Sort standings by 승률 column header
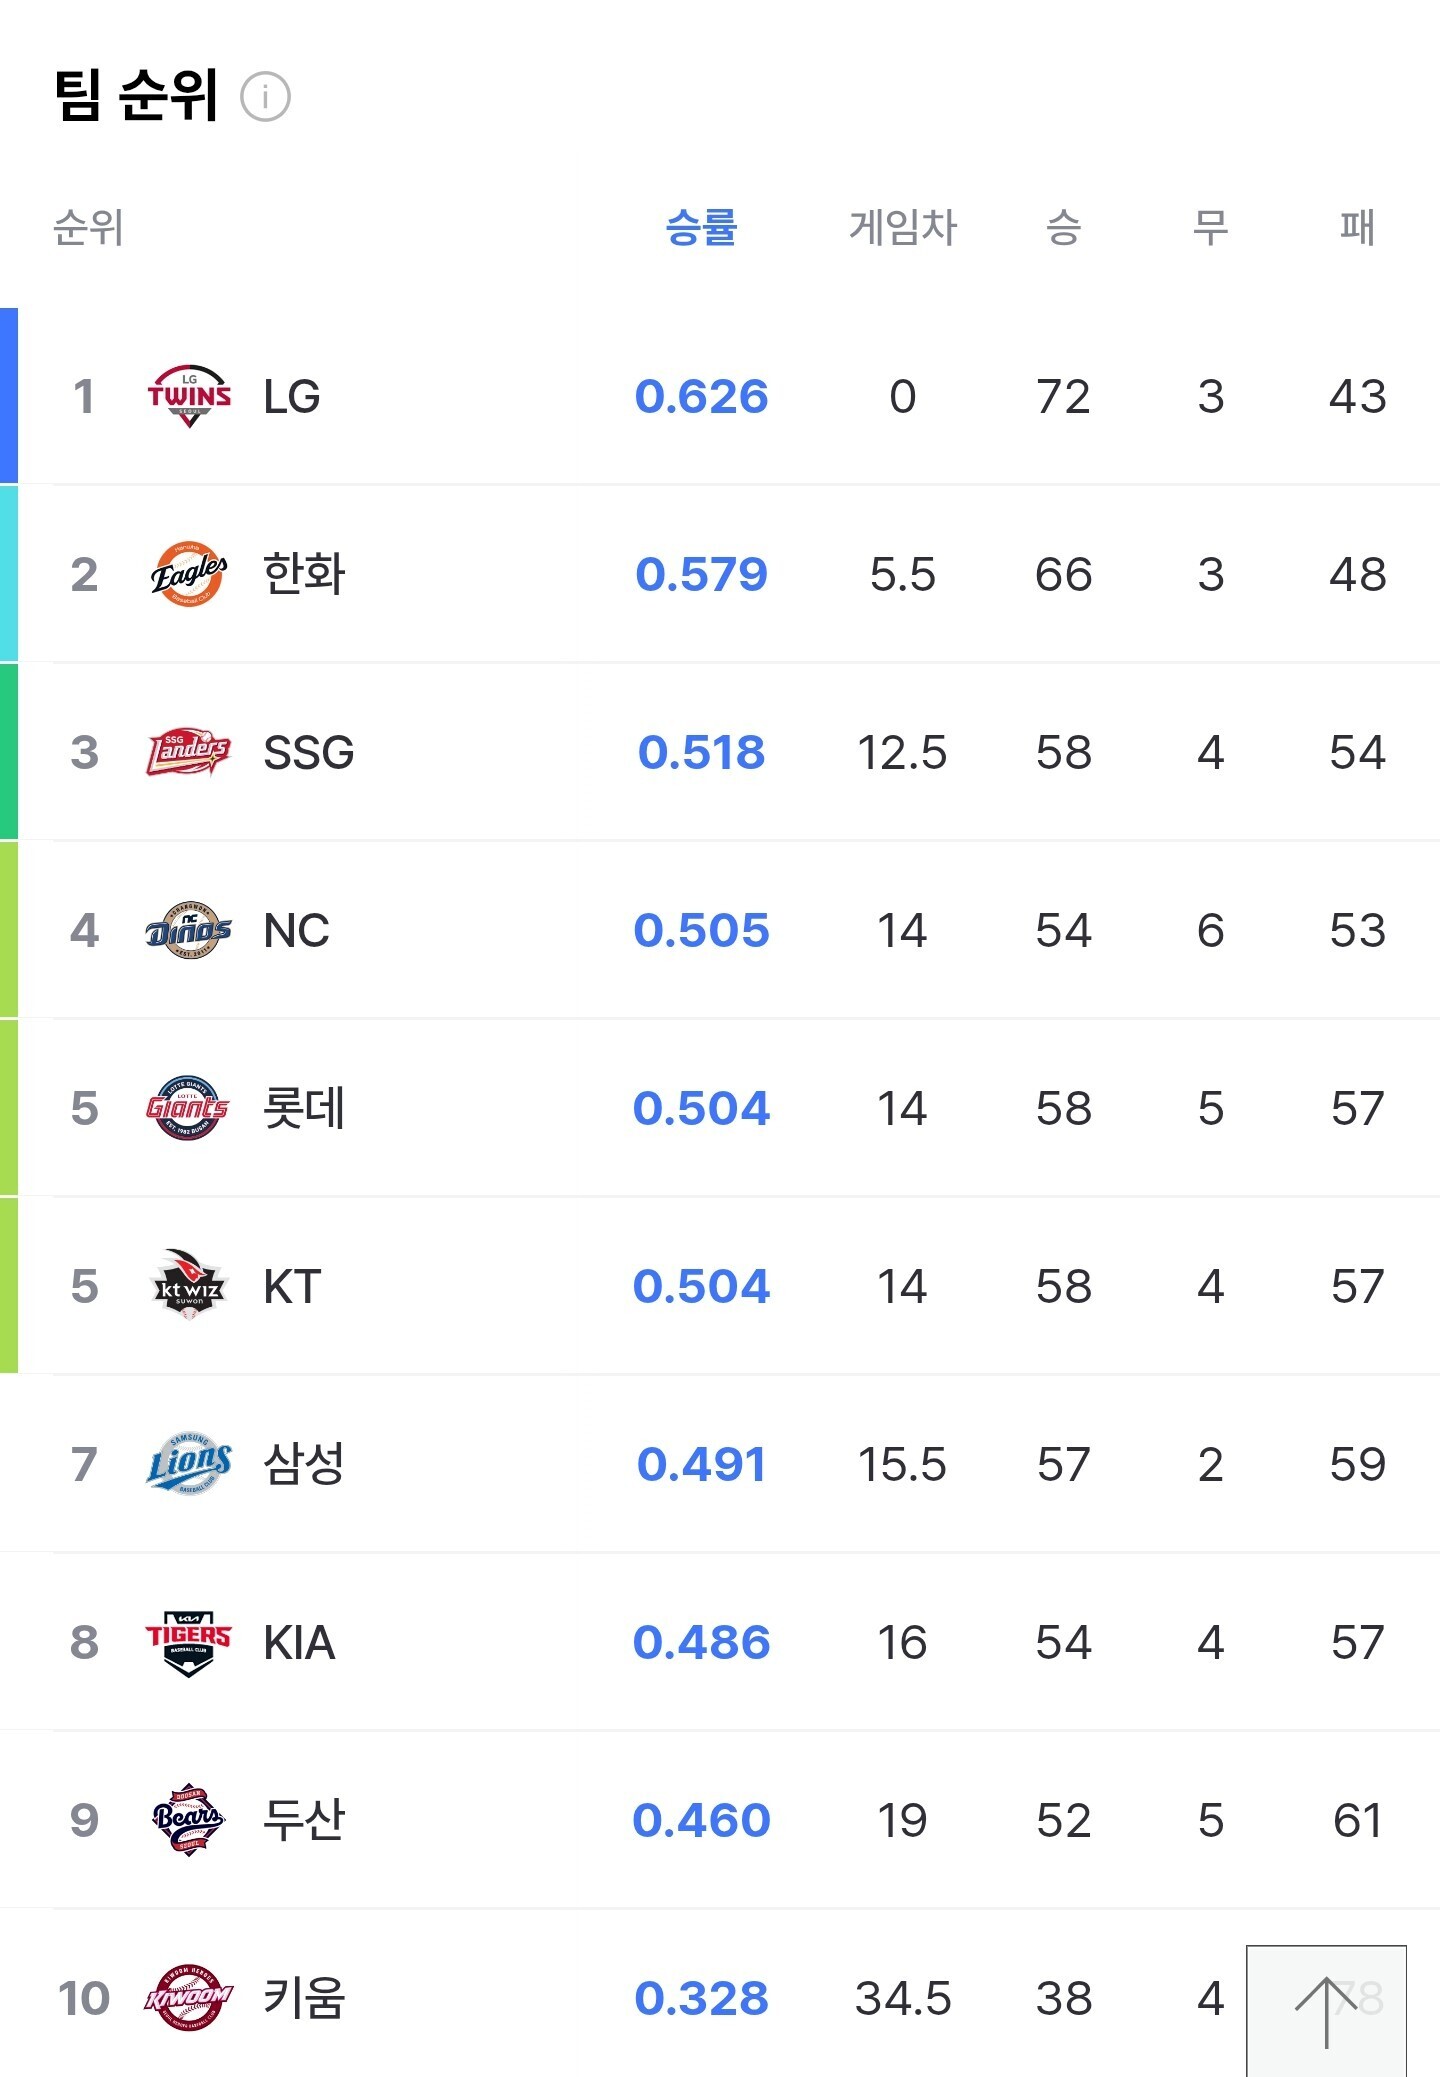The width and height of the screenshot is (1440, 2077). (x=701, y=228)
